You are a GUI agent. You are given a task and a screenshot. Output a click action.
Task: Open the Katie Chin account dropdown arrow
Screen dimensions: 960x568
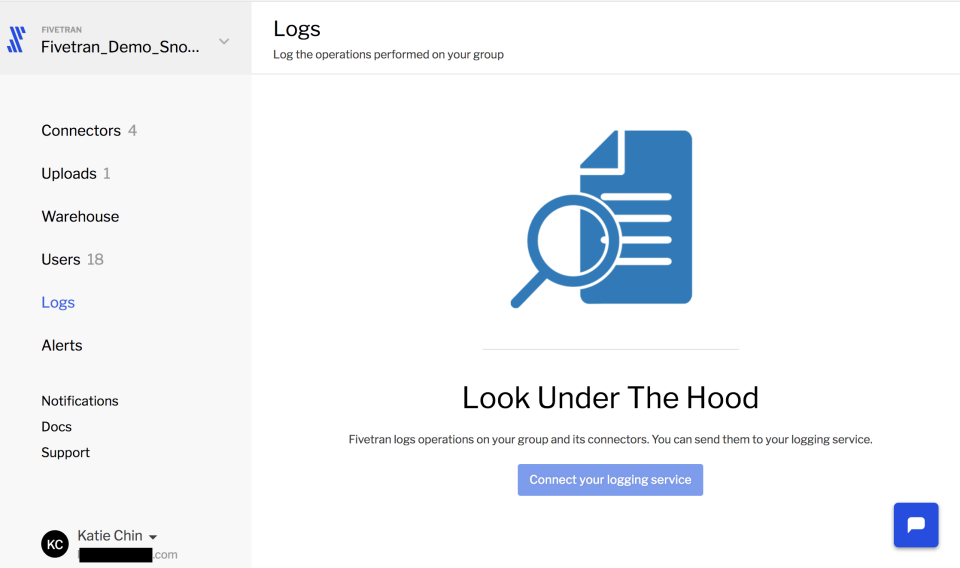[x=153, y=537]
